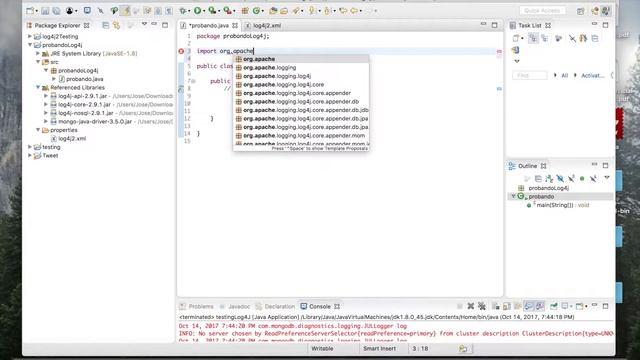Screen dimensions: 640x360
Task: Choose org.apache.logging from the suggestions
Action: 301,68
